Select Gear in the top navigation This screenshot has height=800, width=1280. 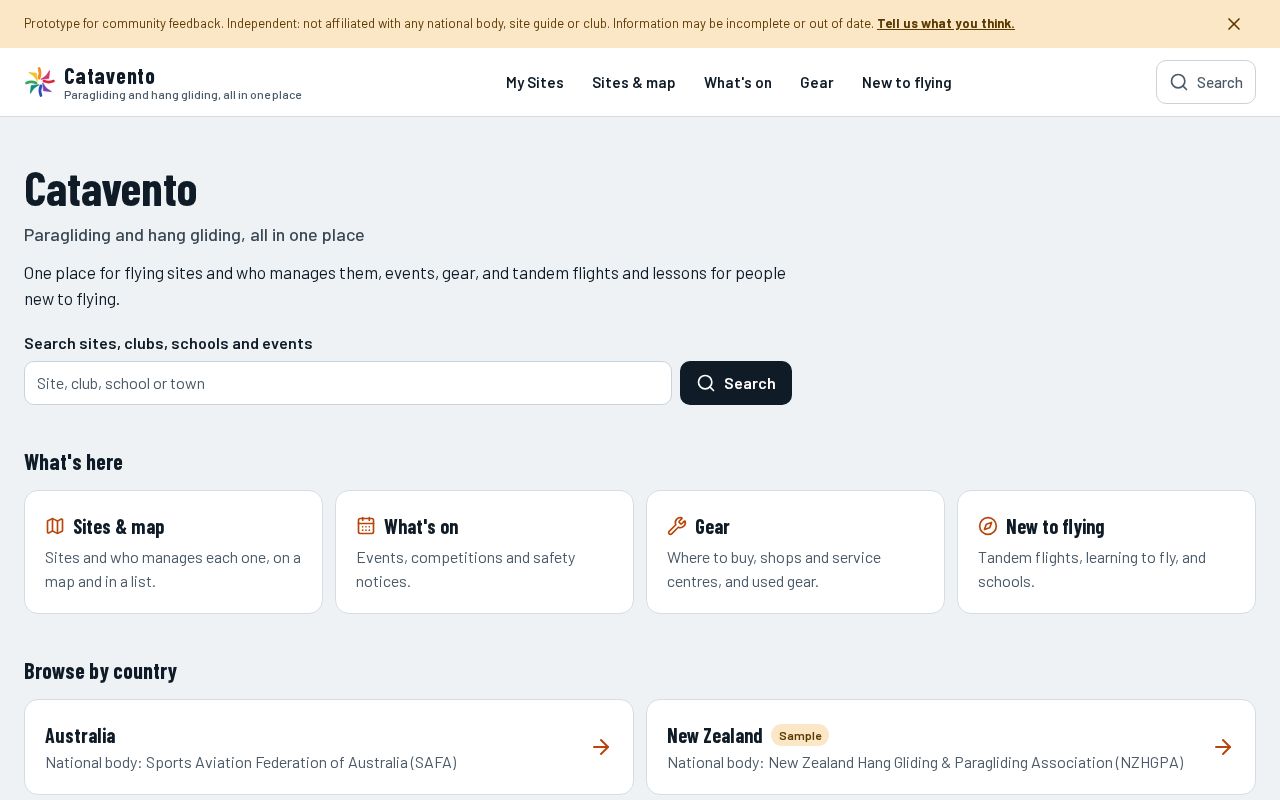coord(817,82)
